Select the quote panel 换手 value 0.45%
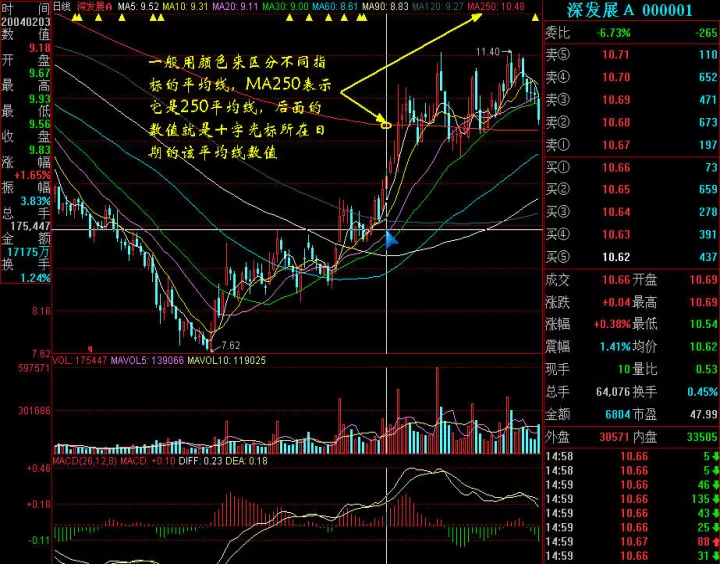The height and width of the screenshot is (564, 720). point(703,392)
